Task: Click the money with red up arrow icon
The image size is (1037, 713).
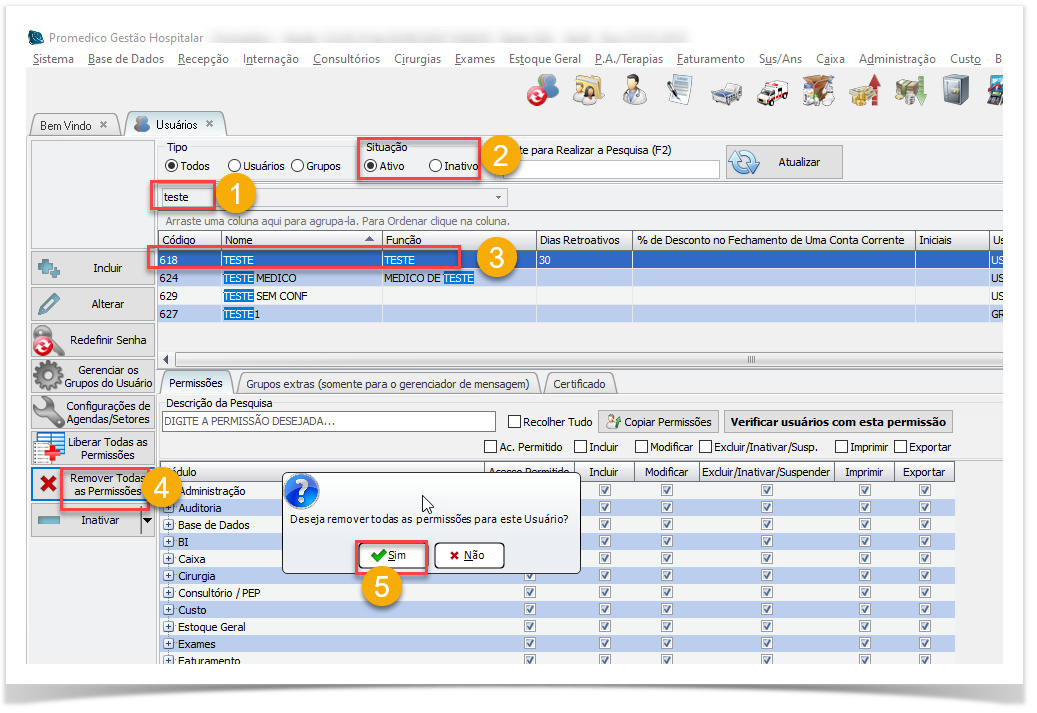Action: coord(864,91)
